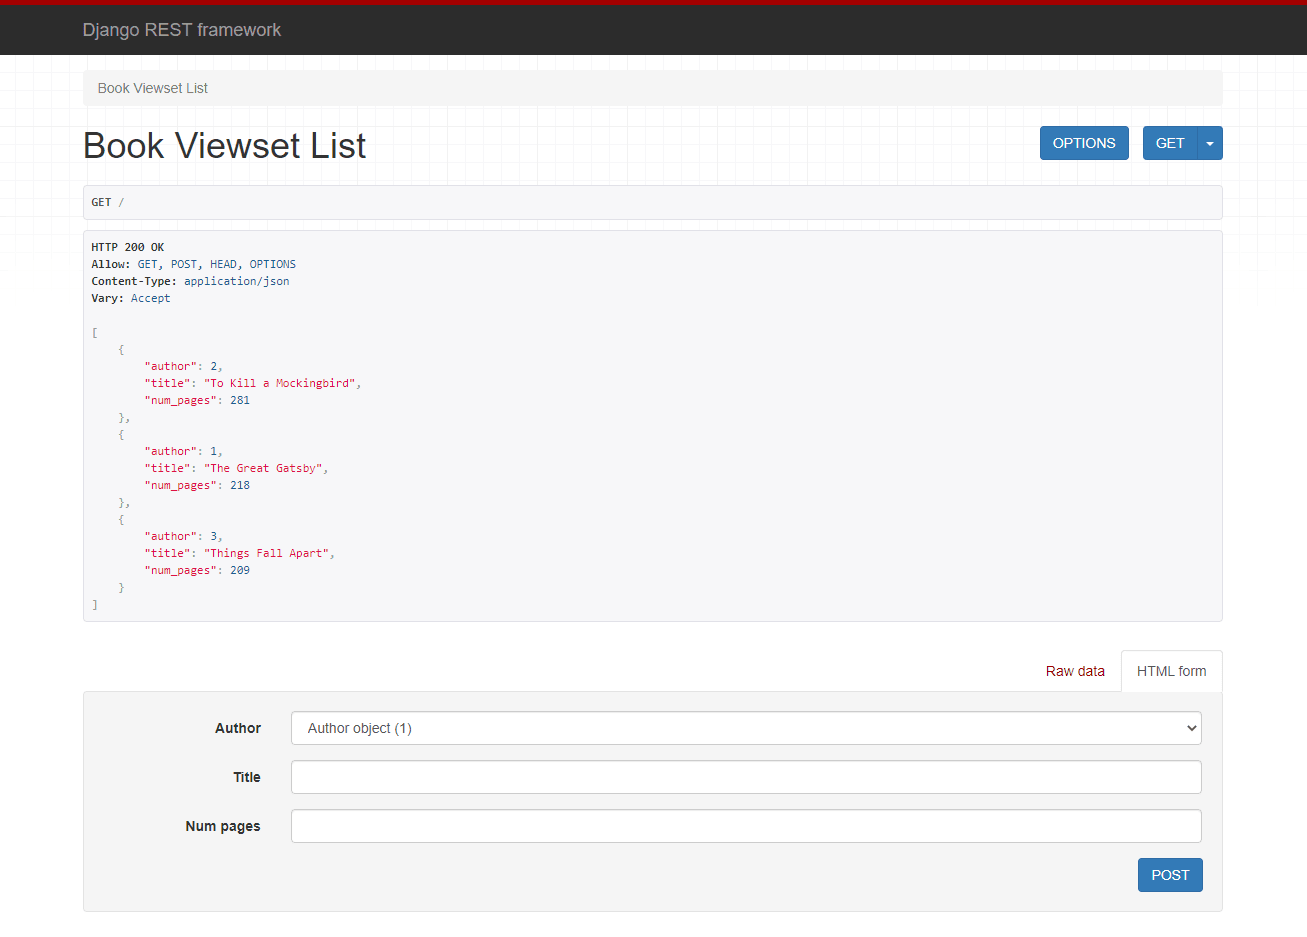Screen dimensions: 1307x937
Task: Click inside the Num pages input field
Action: [745, 825]
